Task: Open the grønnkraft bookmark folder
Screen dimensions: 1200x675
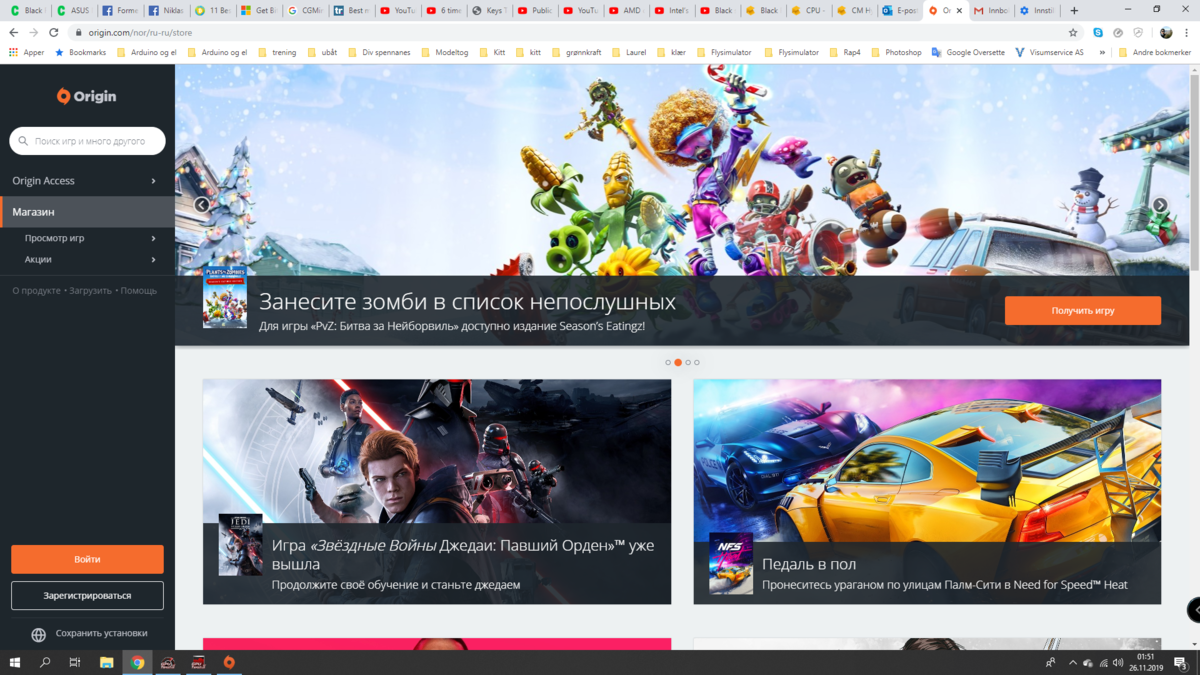Action: [576, 52]
